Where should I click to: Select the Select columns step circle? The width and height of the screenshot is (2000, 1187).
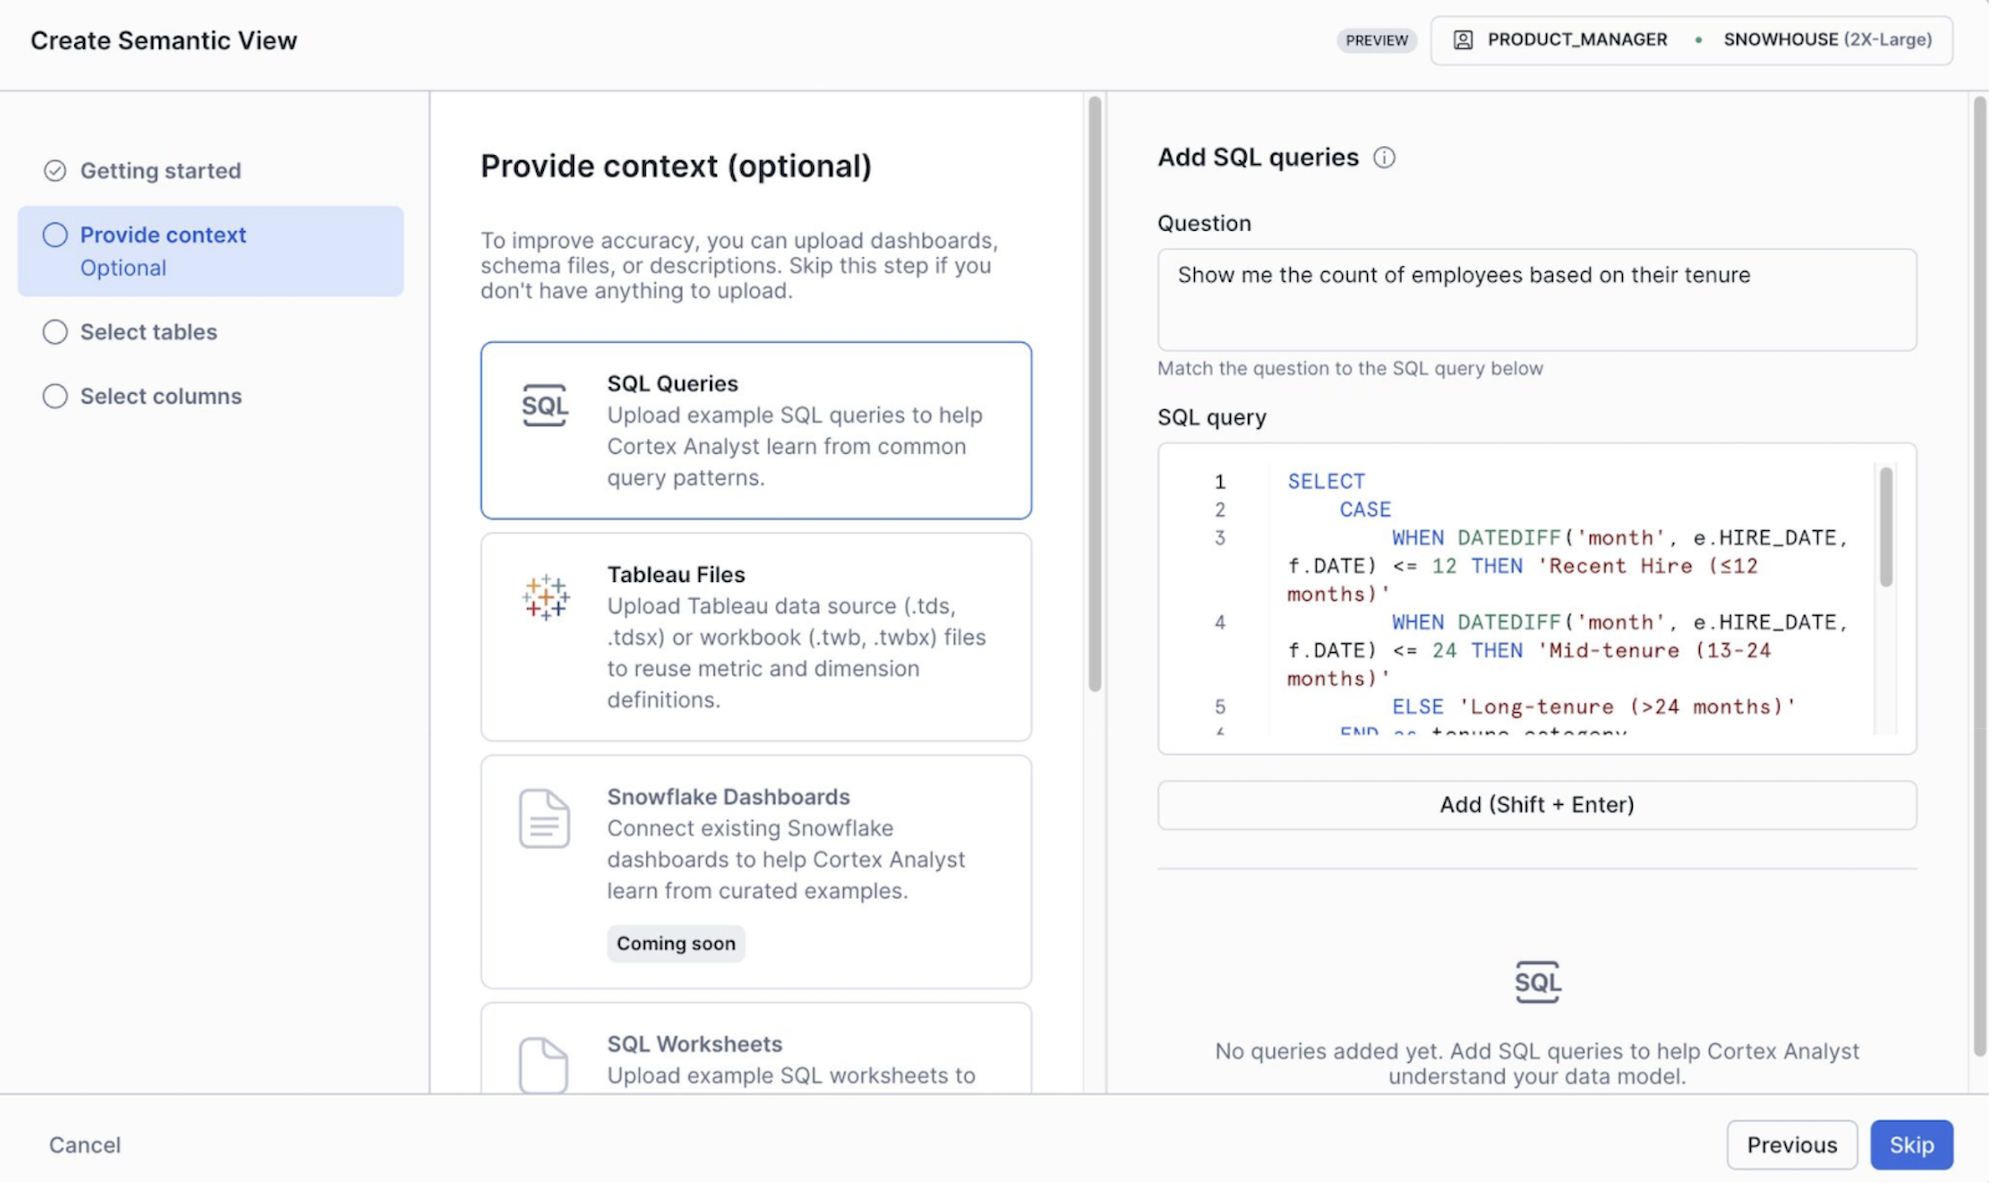(x=55, y=398)
